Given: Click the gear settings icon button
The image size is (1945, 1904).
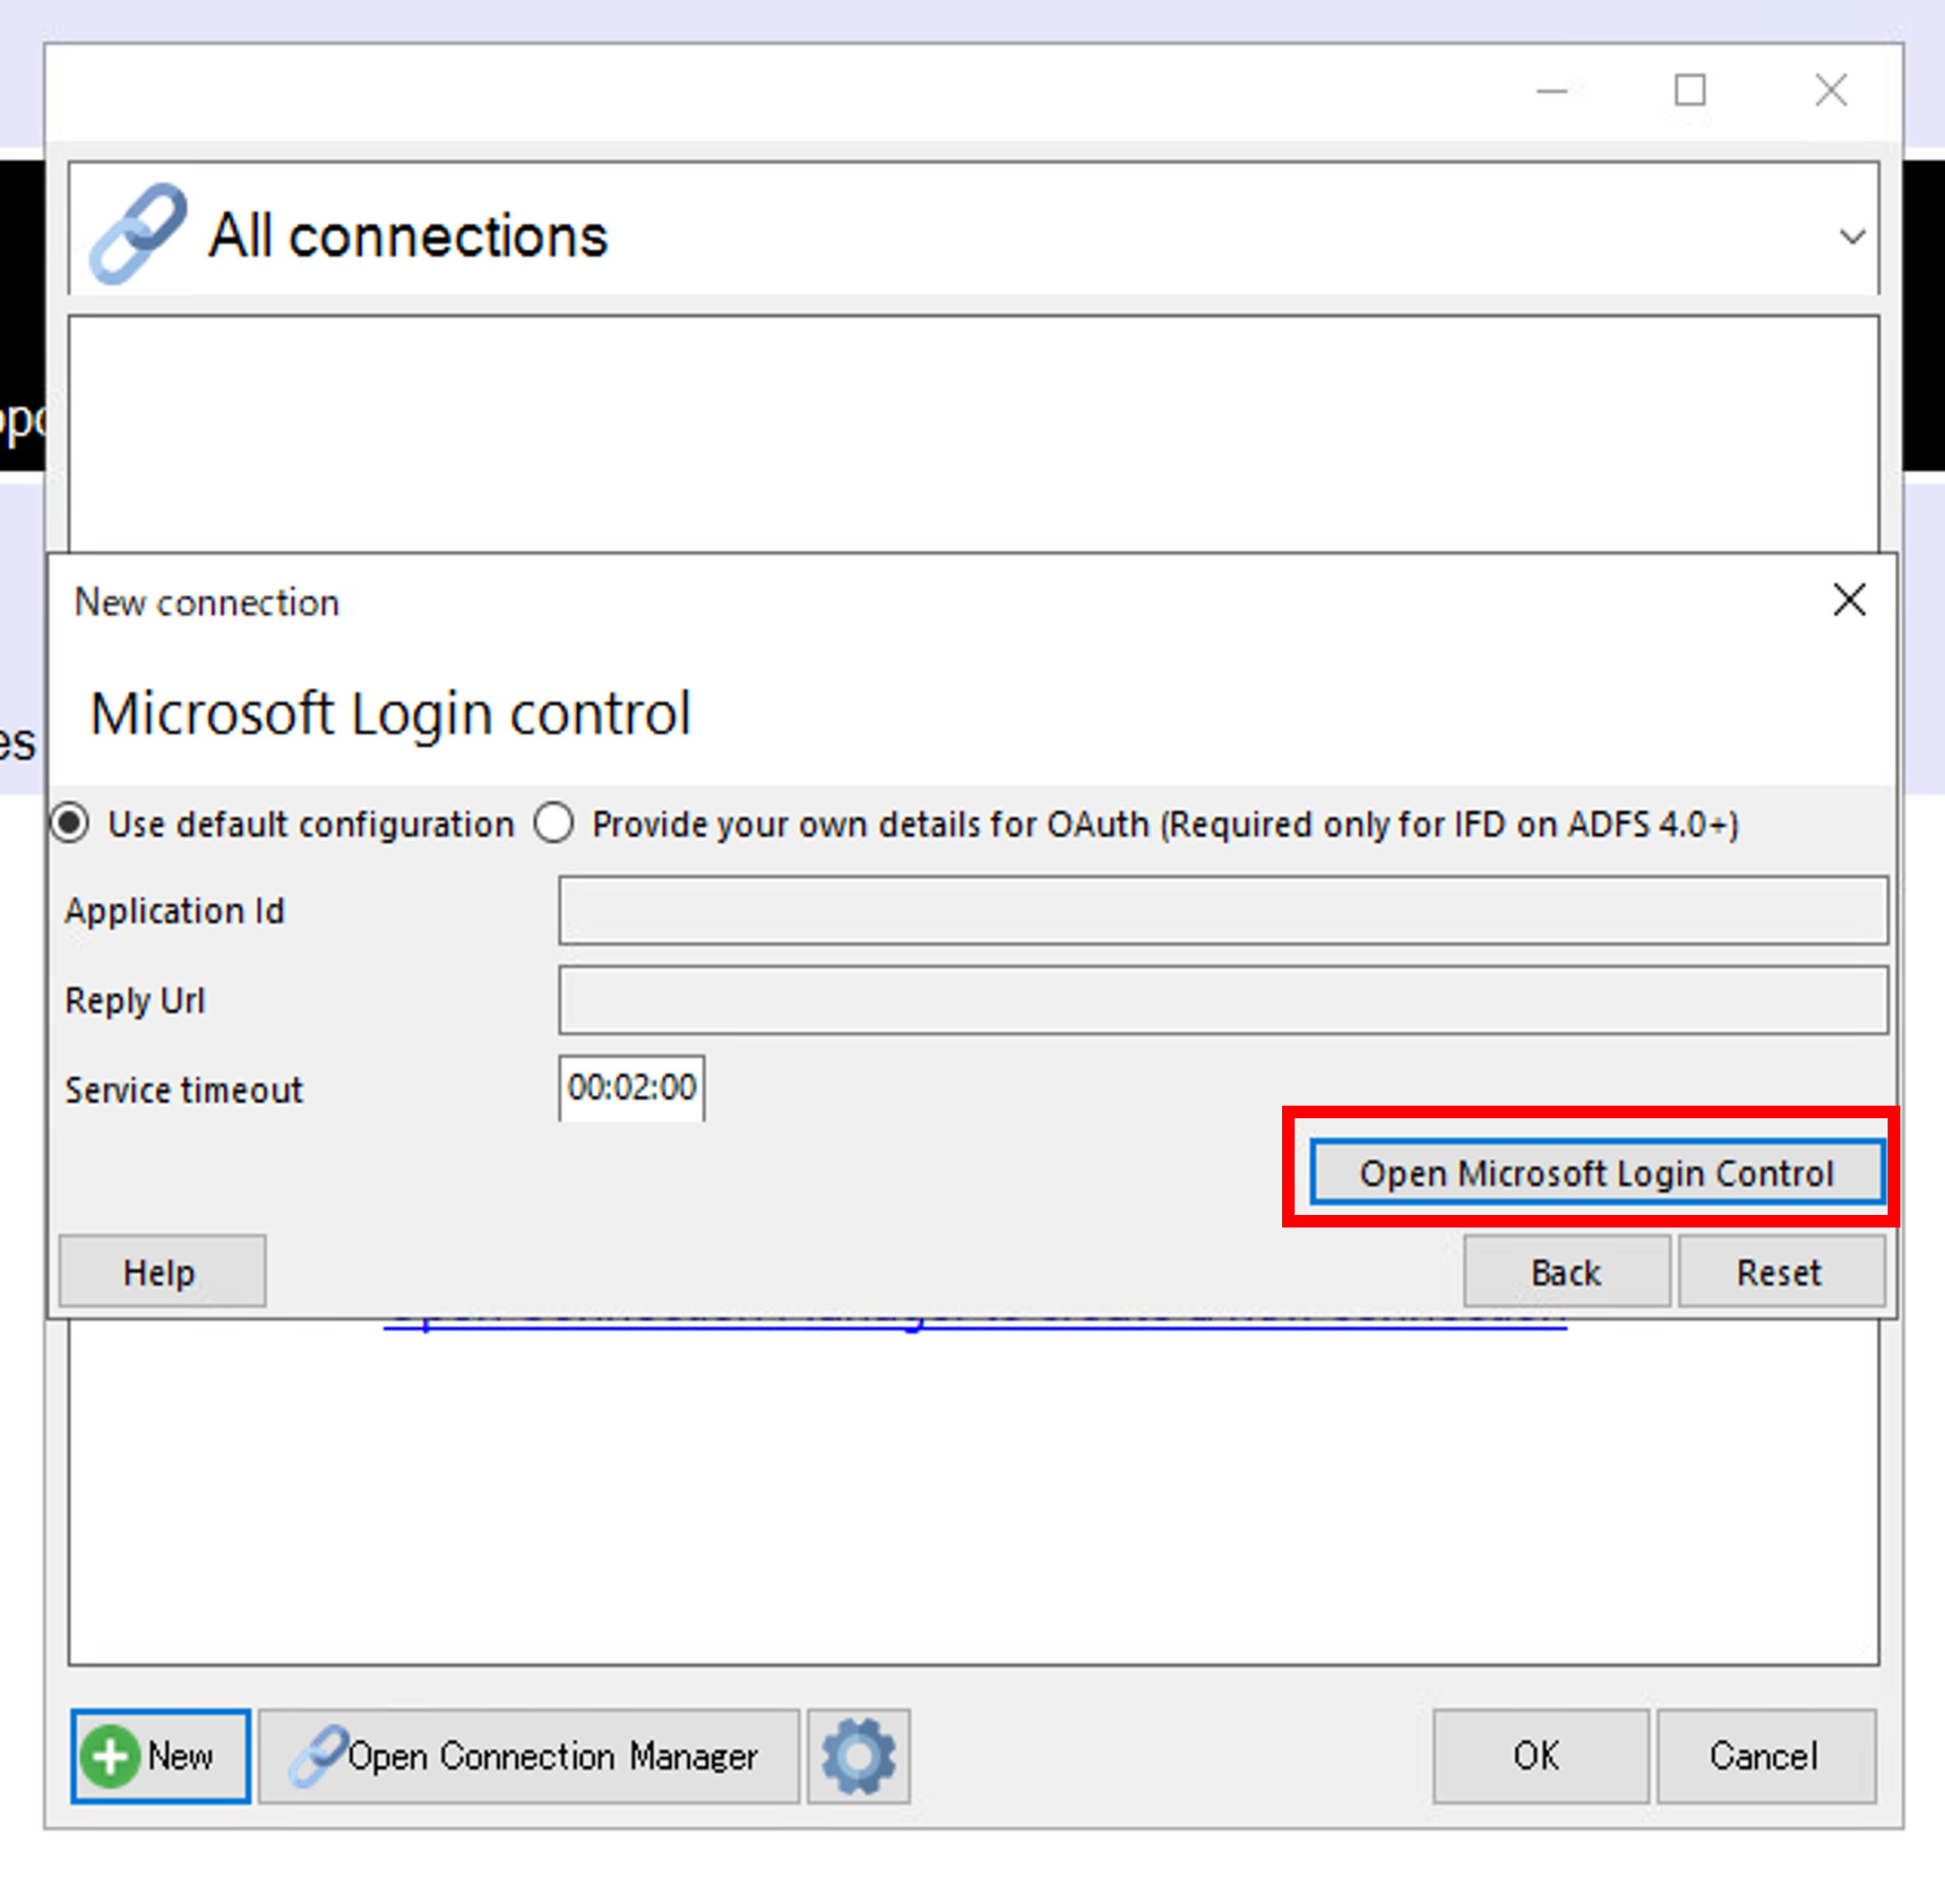Looking at the screenshot, I should point(858,1756).
